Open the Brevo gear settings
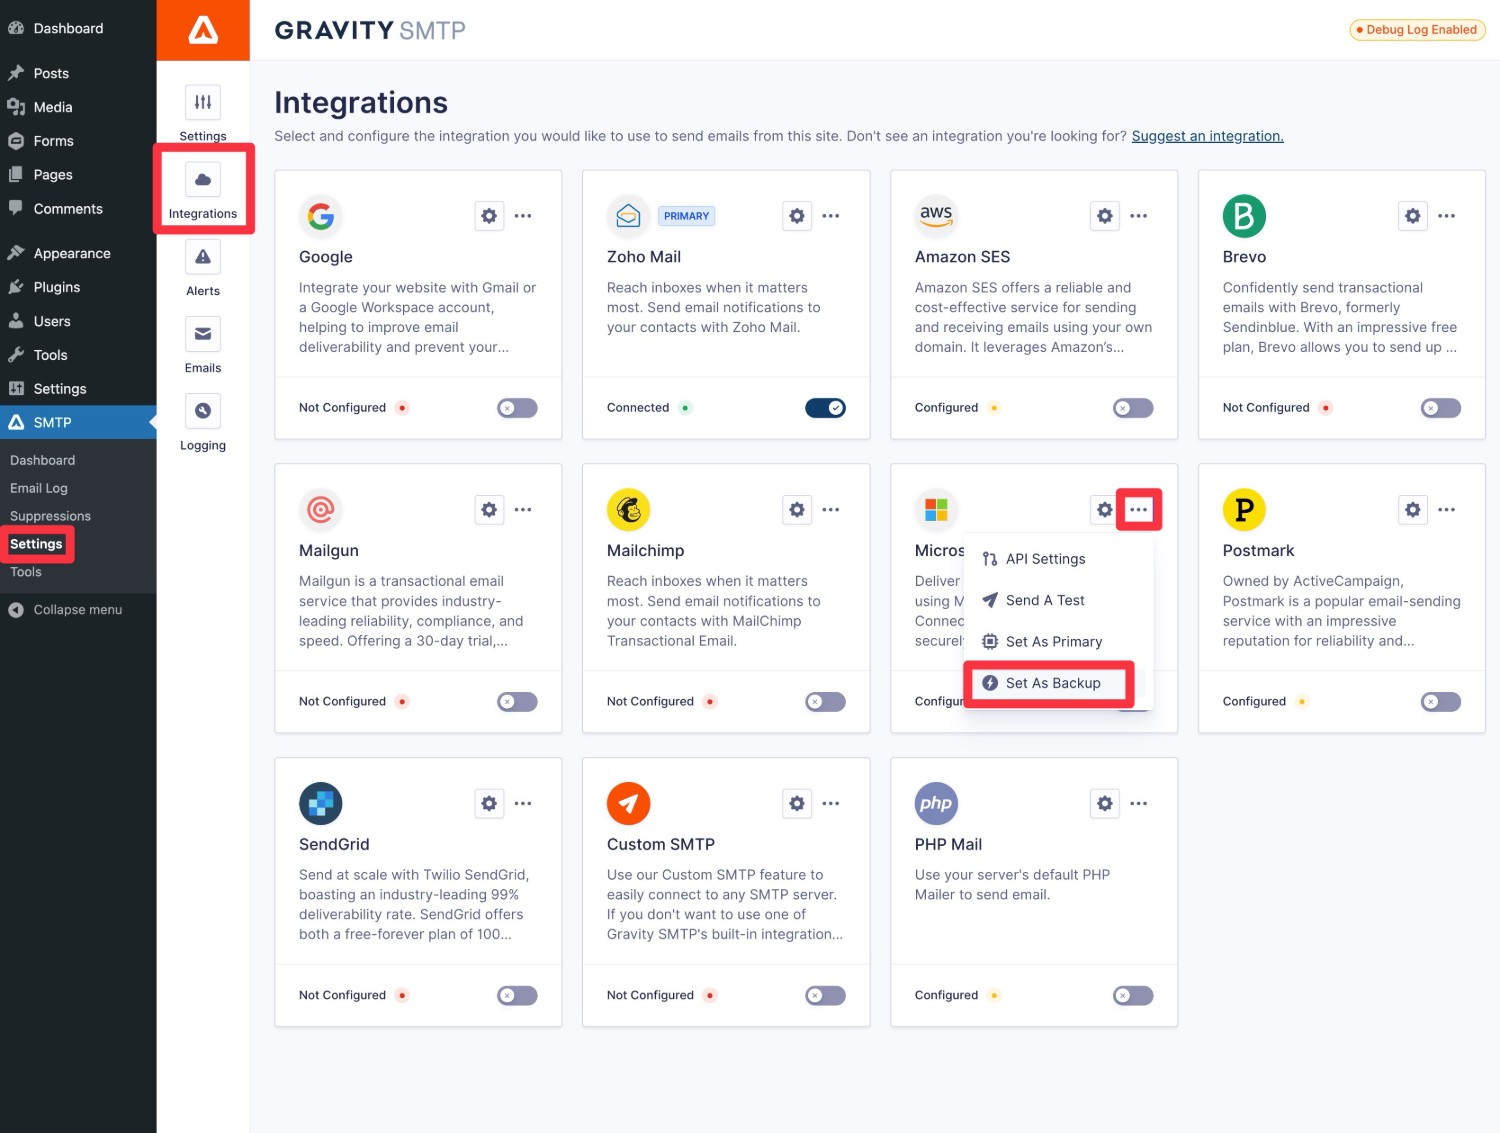Image resolution: width=1500 pixels, height=1133 pixels. [x=1413, y=216]
